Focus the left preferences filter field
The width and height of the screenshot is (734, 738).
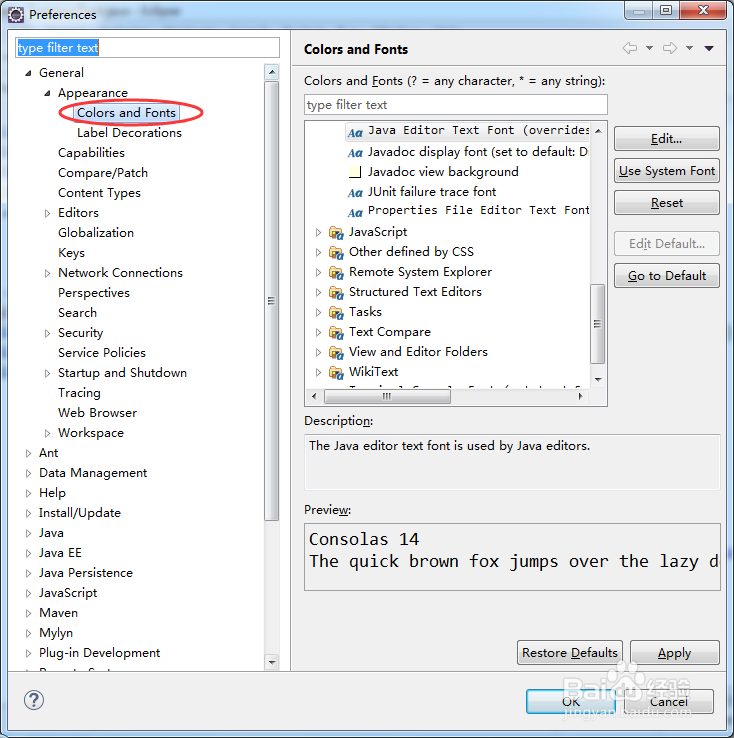(x=147, y=48)
